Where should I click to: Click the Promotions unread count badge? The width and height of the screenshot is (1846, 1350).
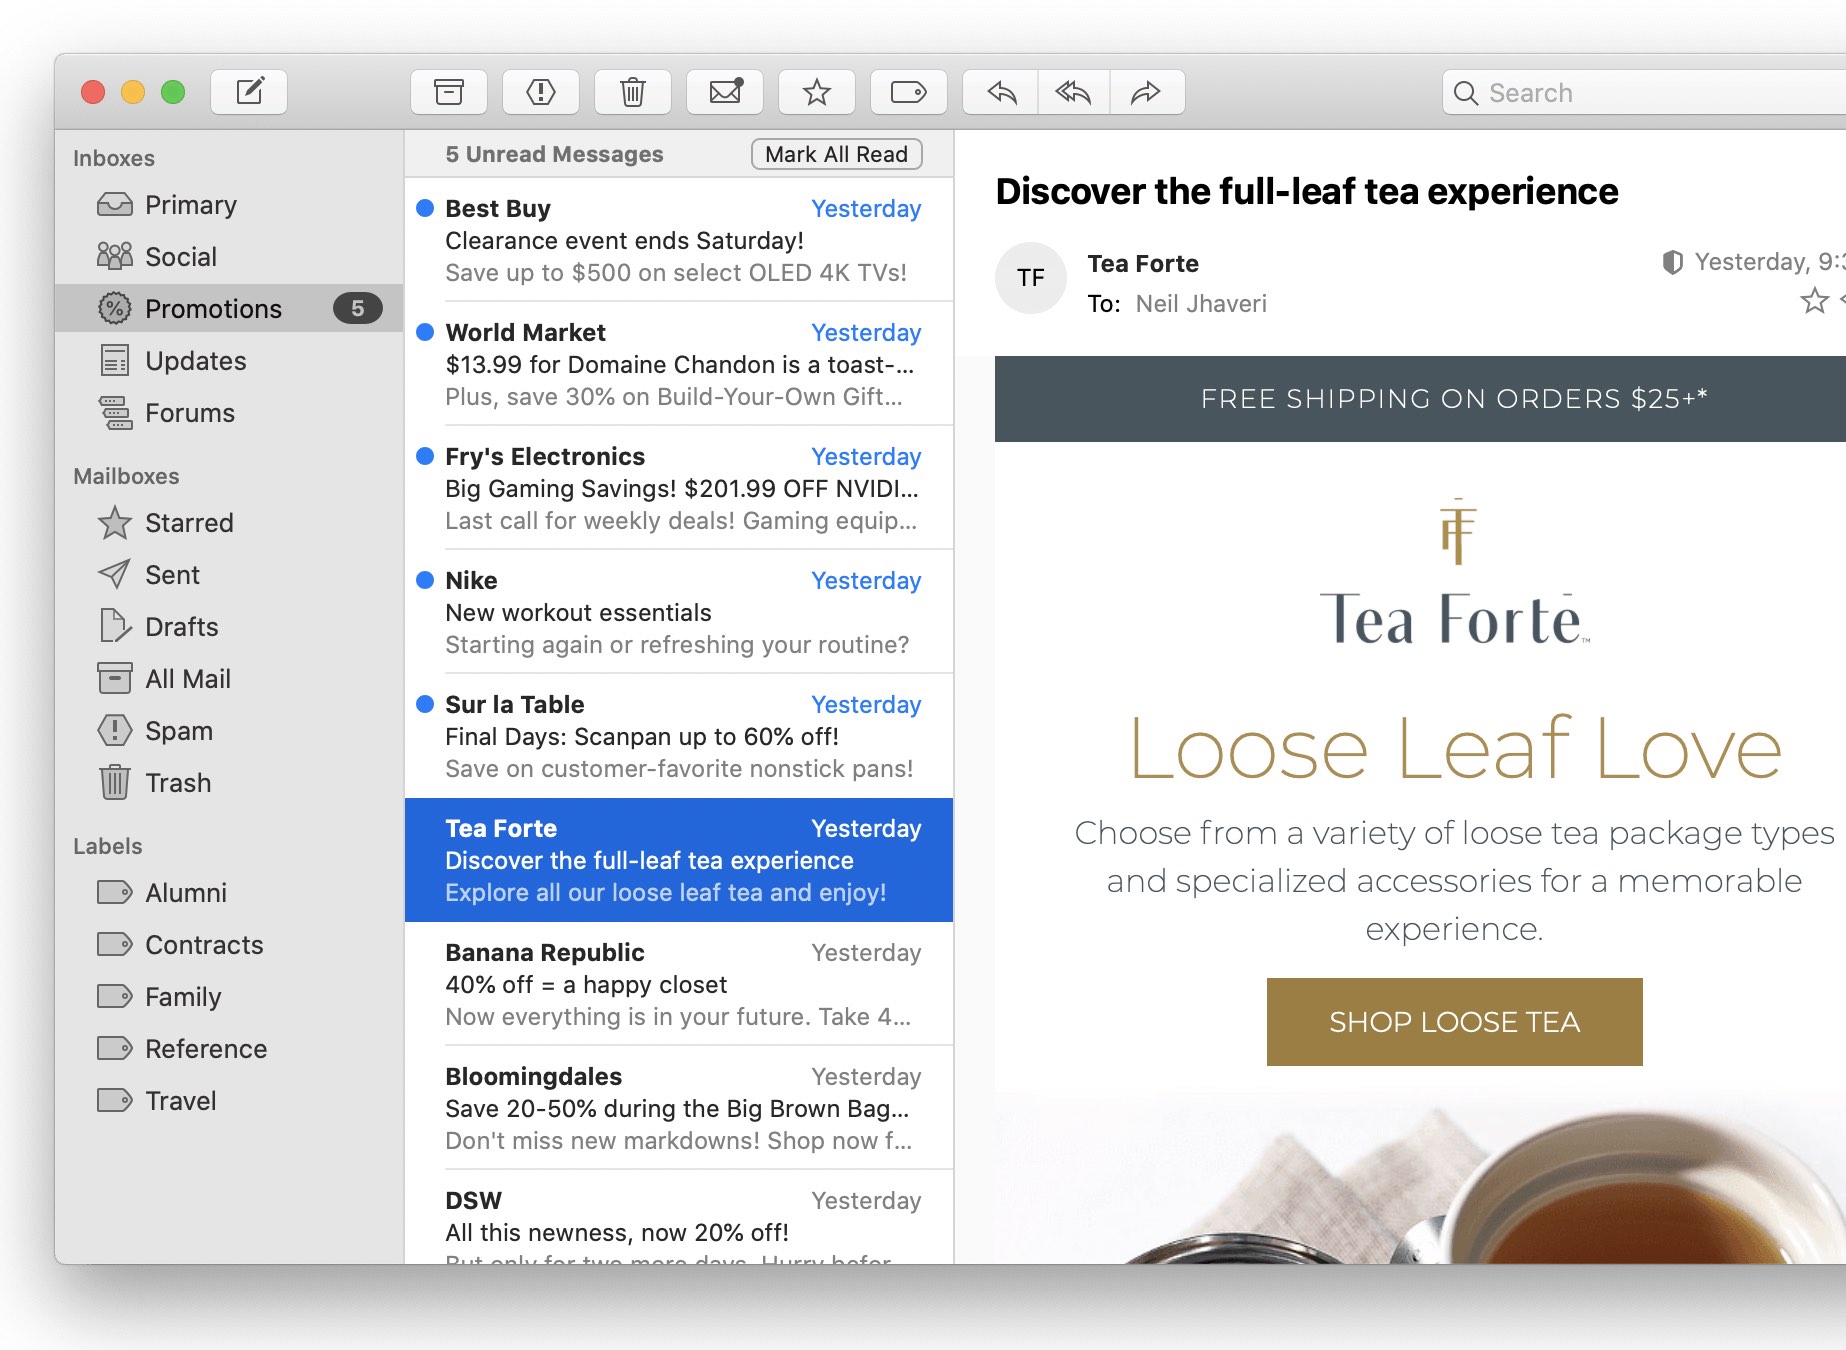pyautogui.click(x=357, y=309)
